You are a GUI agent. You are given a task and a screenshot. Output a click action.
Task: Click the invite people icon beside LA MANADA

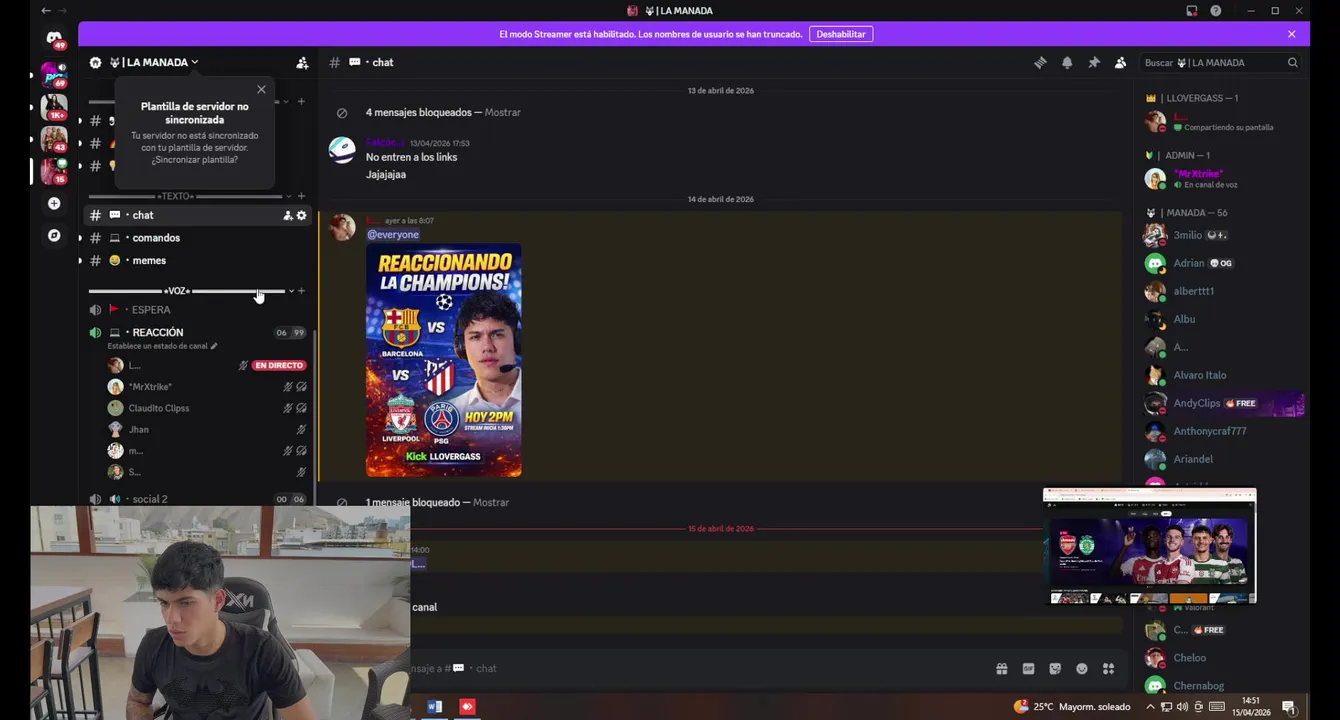click(x=302, y=62)
